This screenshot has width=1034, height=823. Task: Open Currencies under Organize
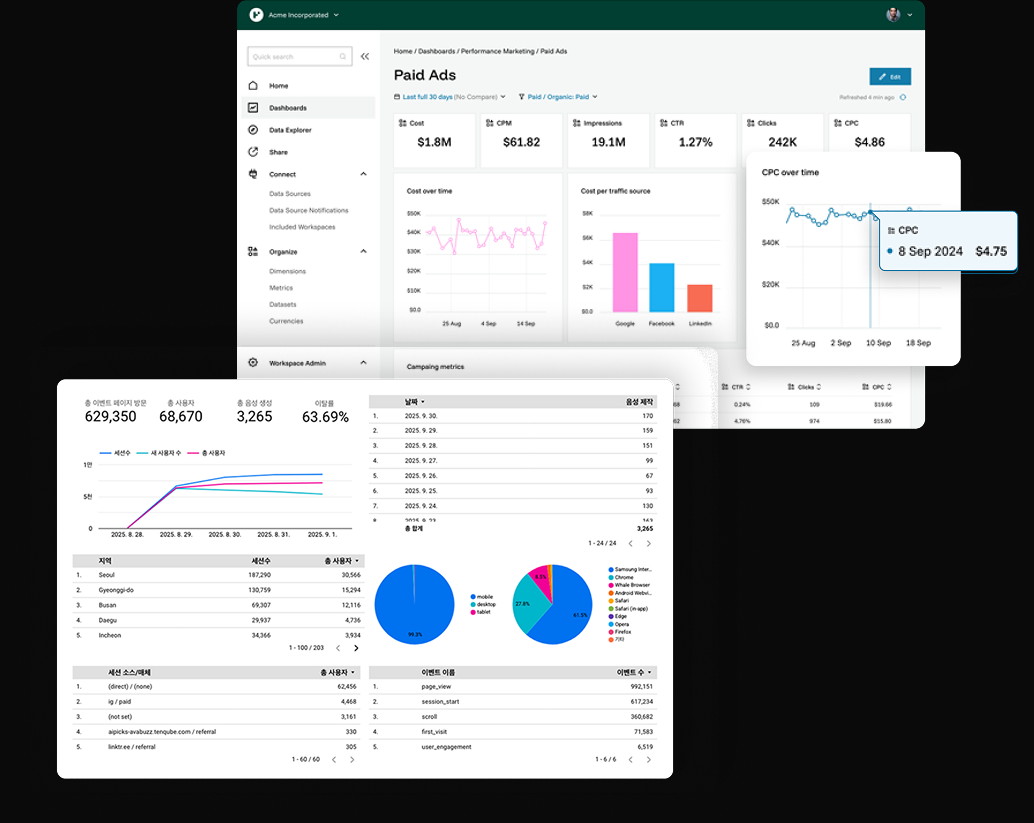point(286,321)
